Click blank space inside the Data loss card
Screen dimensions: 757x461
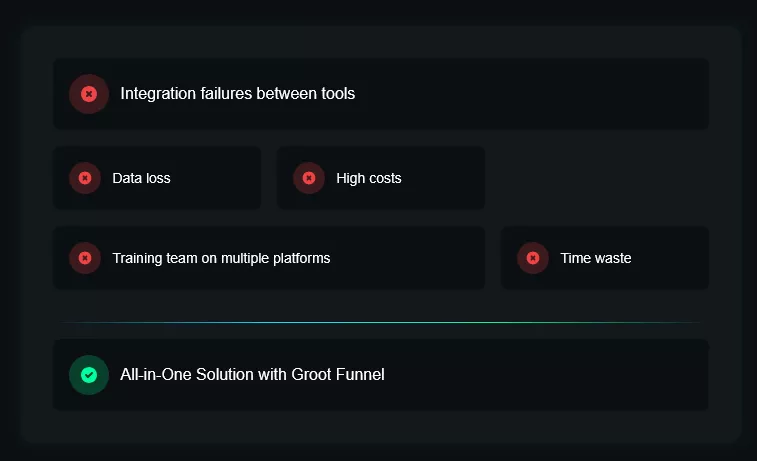click(x=220, y=178)
